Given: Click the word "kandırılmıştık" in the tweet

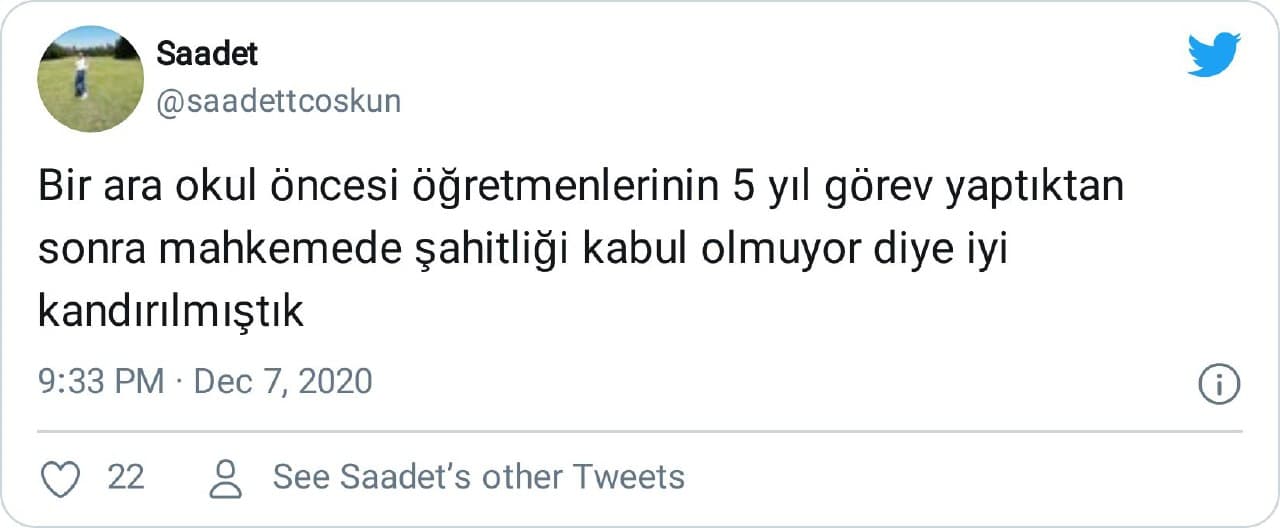Looking at the screenshot, I should point(171,313).
